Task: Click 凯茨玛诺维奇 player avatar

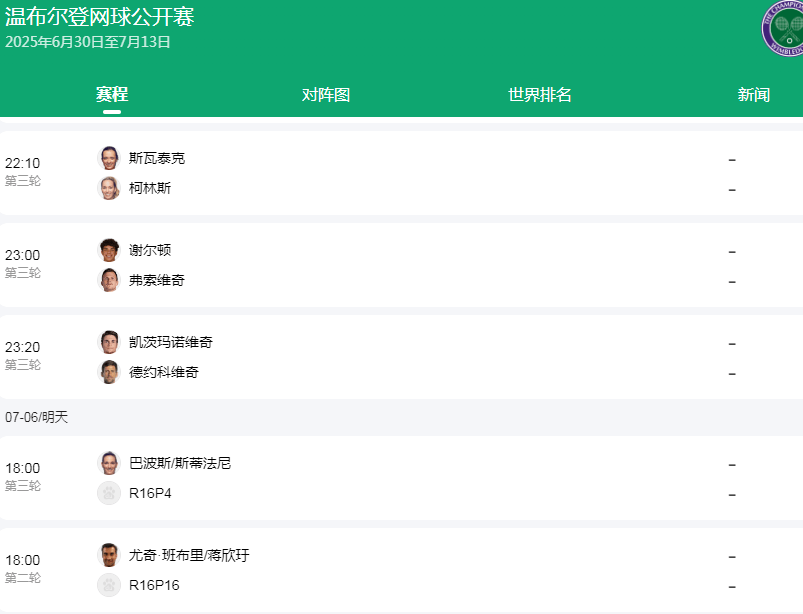Action: 109,342
